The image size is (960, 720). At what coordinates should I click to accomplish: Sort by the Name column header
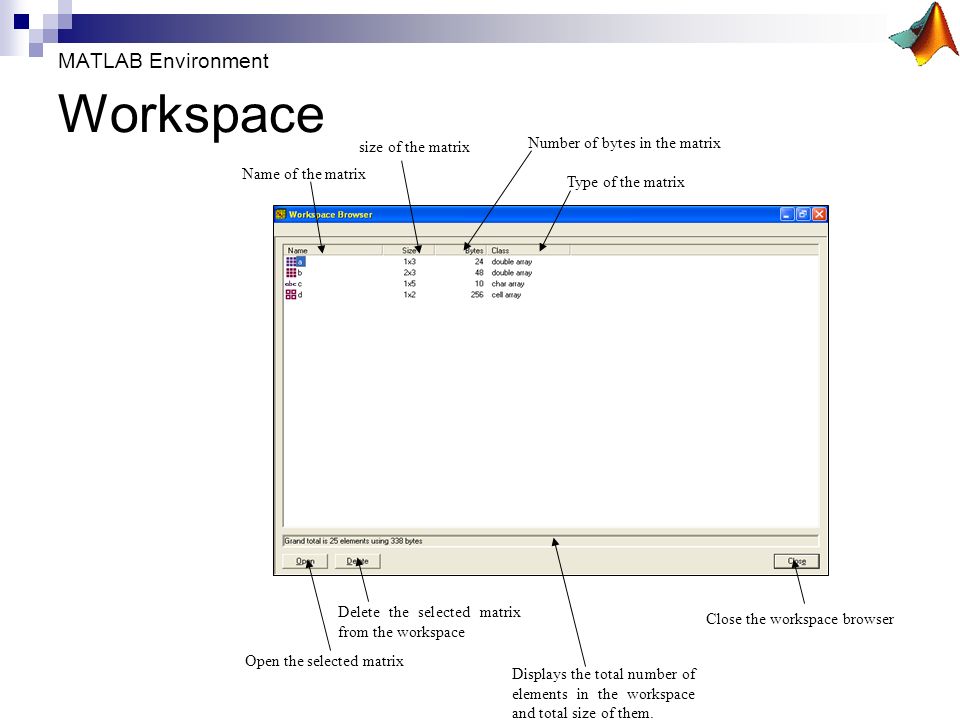tap(333, 250)
